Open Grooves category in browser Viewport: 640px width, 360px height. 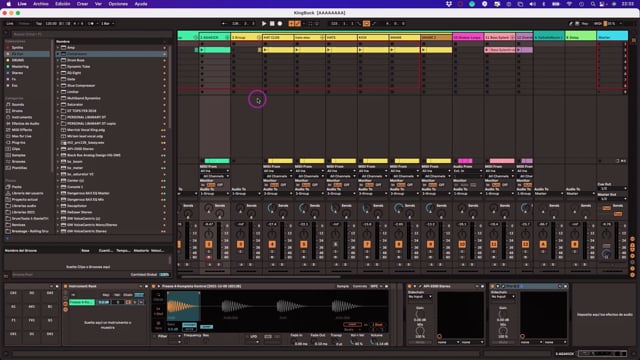[x=18, y=162]
